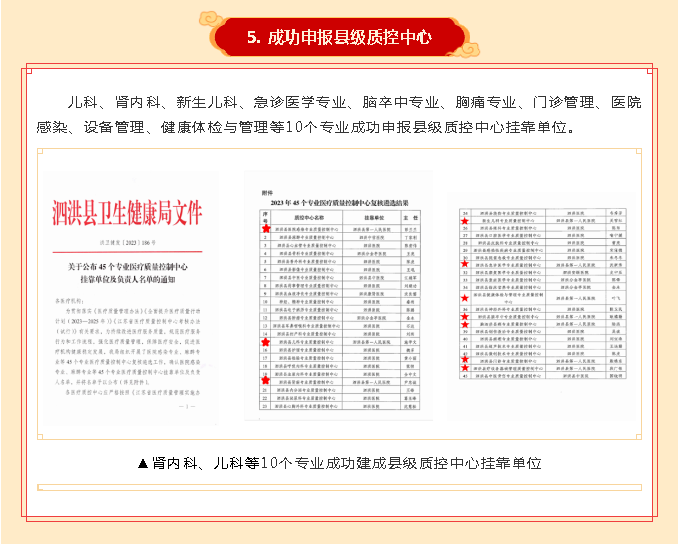Viewport: 679px width, 544px height.
Task: Click the red heading 泗洪县卫生健康局文件
Action: 127,213
